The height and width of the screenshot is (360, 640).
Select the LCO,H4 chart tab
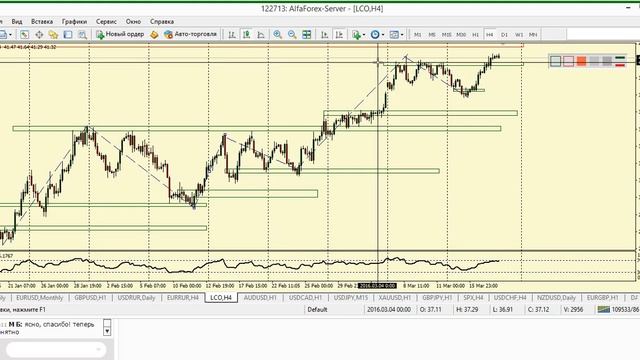point(221,298)
